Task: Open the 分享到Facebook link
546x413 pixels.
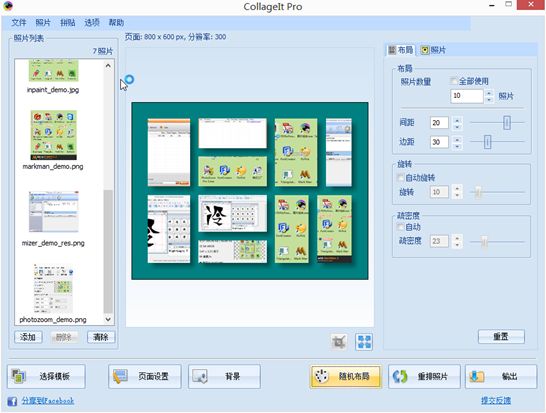Action: click(x=48, y=401)
